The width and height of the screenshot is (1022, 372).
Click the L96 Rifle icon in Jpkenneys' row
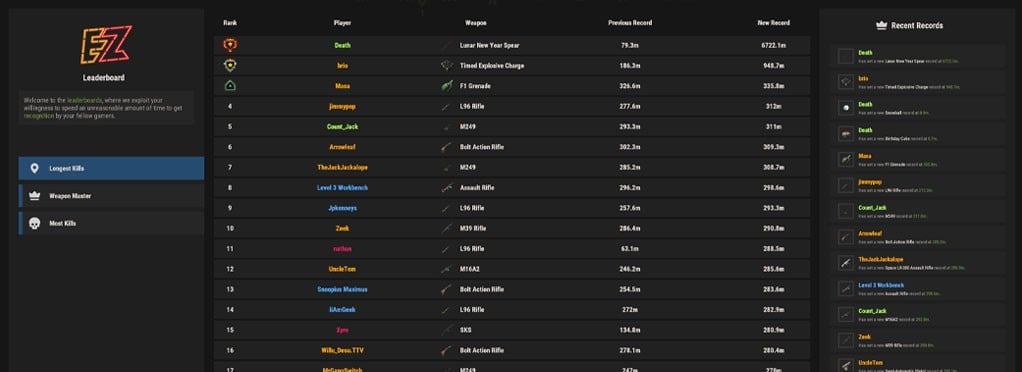point(446,208)
